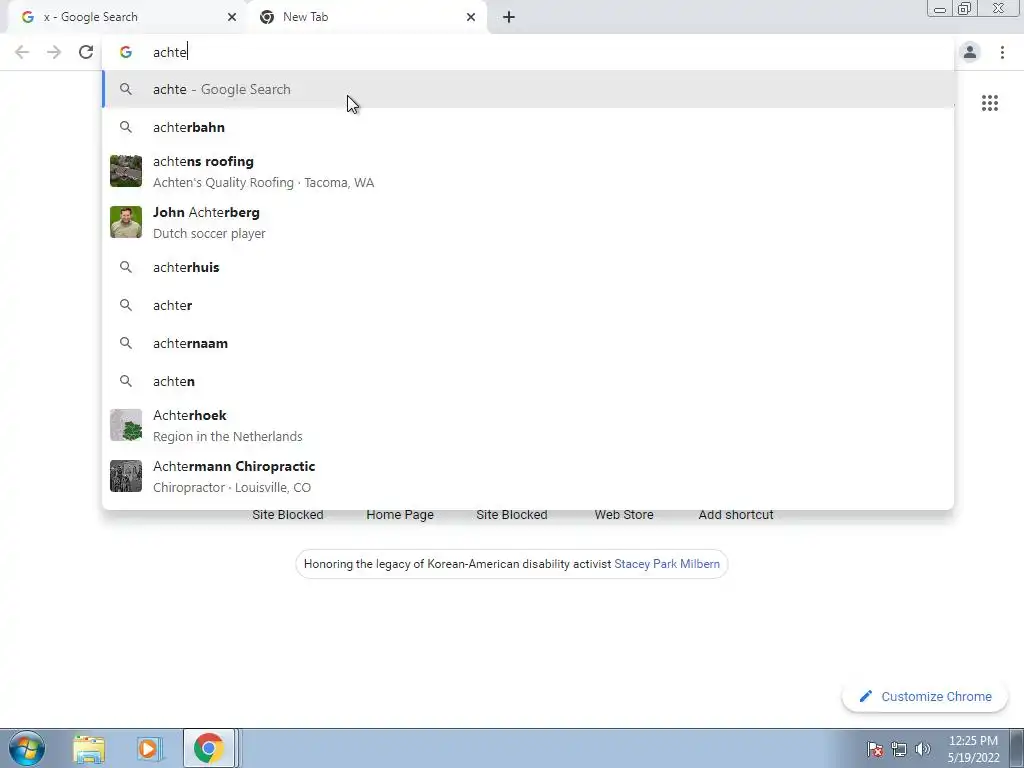Pick the 'achternaam' suggestion

(x=528, y=343)
